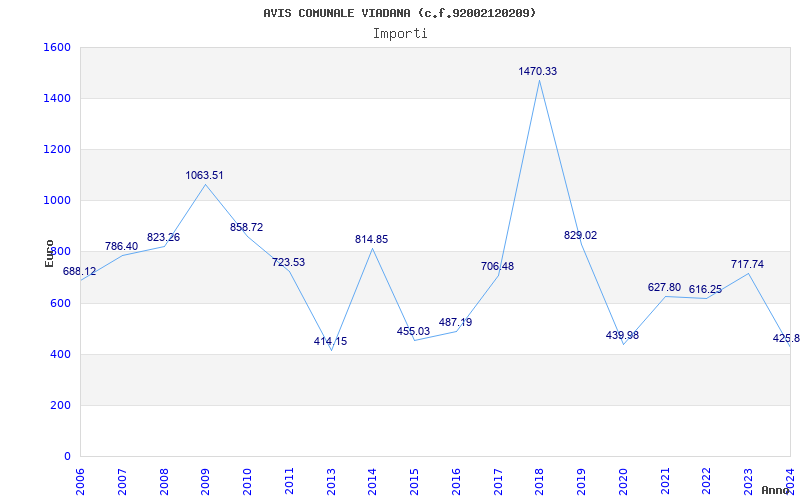This screenshot has width=800, height=500.
Task: Click the 2006 x-axis year label
Action: click(81, 479)
